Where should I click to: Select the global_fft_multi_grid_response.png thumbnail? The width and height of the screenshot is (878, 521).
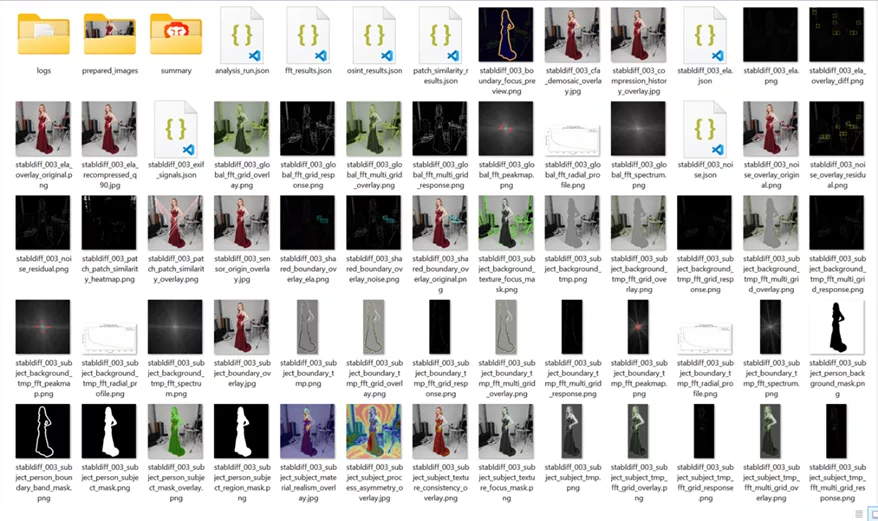click(440, 129)
